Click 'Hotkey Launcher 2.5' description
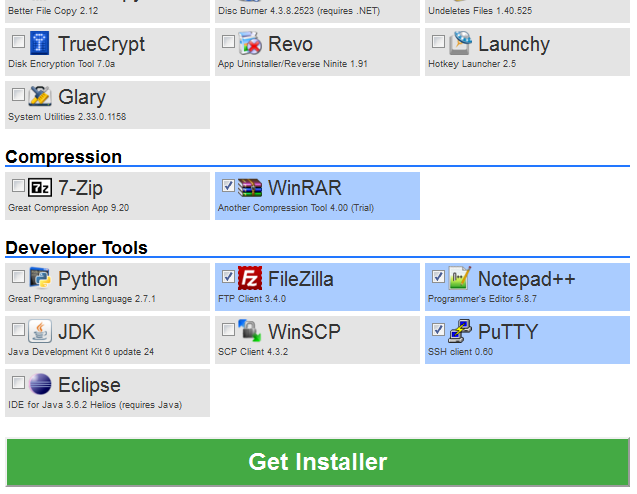The width and height of the screenshot is (637, 494). [x=472, y=64]
